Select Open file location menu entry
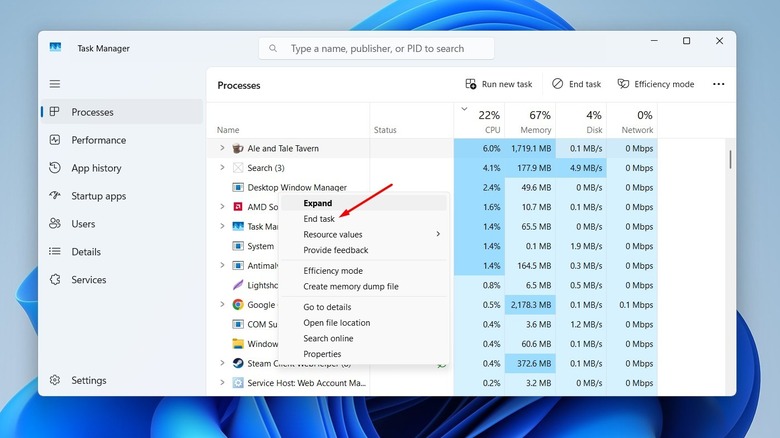This screenshot has width=780, height=438. click(336, 323)
